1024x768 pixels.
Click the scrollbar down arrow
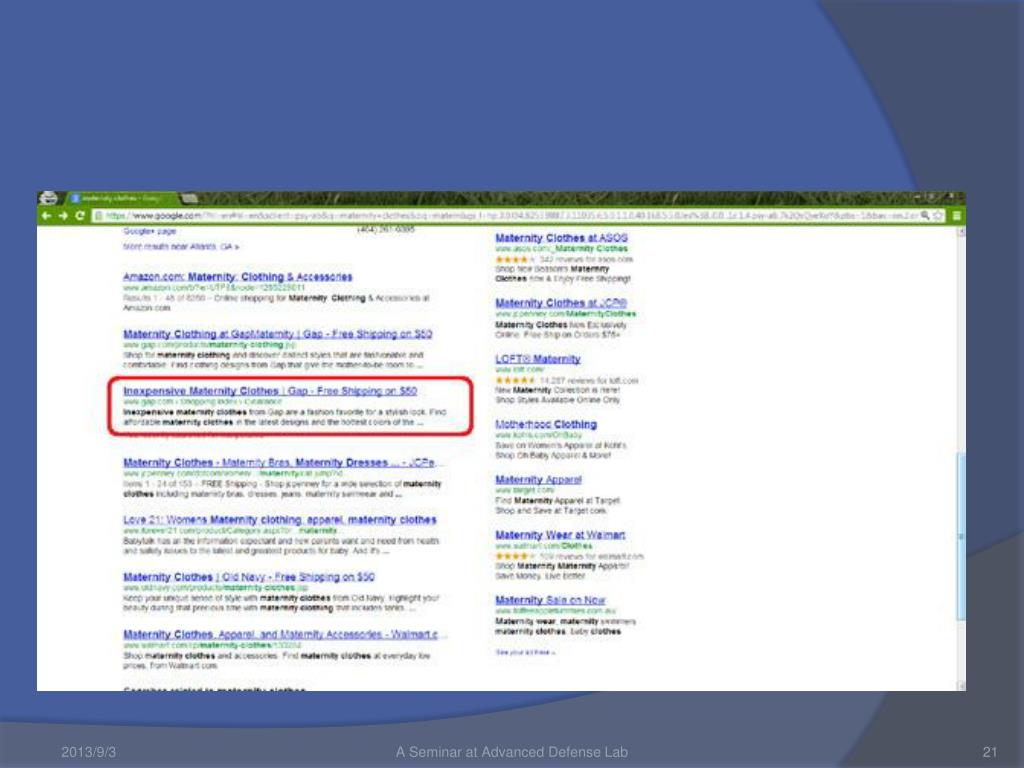[961, 686]
